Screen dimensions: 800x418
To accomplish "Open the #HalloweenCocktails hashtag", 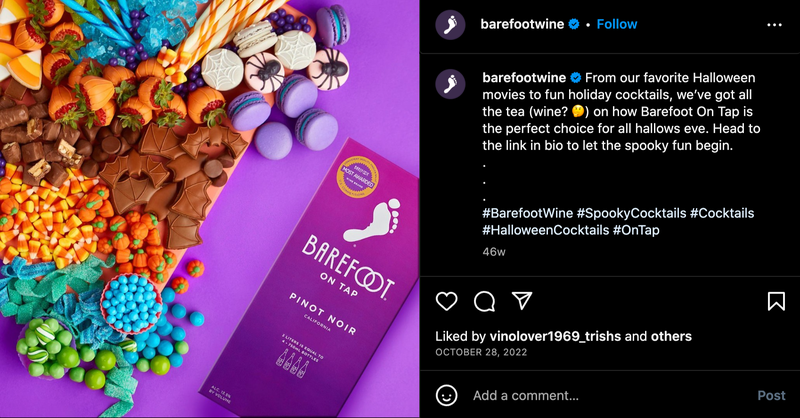I will coord(546,230).
